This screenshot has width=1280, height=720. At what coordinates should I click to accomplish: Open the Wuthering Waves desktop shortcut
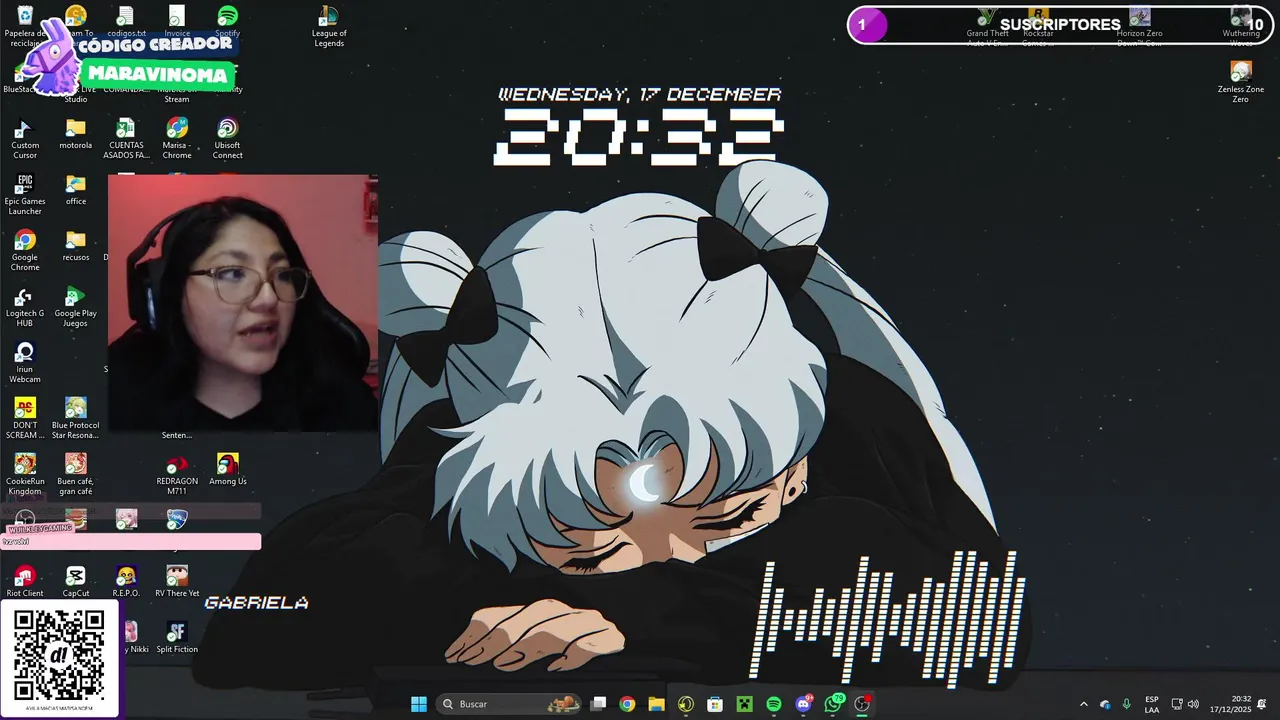click(1241, 26)
